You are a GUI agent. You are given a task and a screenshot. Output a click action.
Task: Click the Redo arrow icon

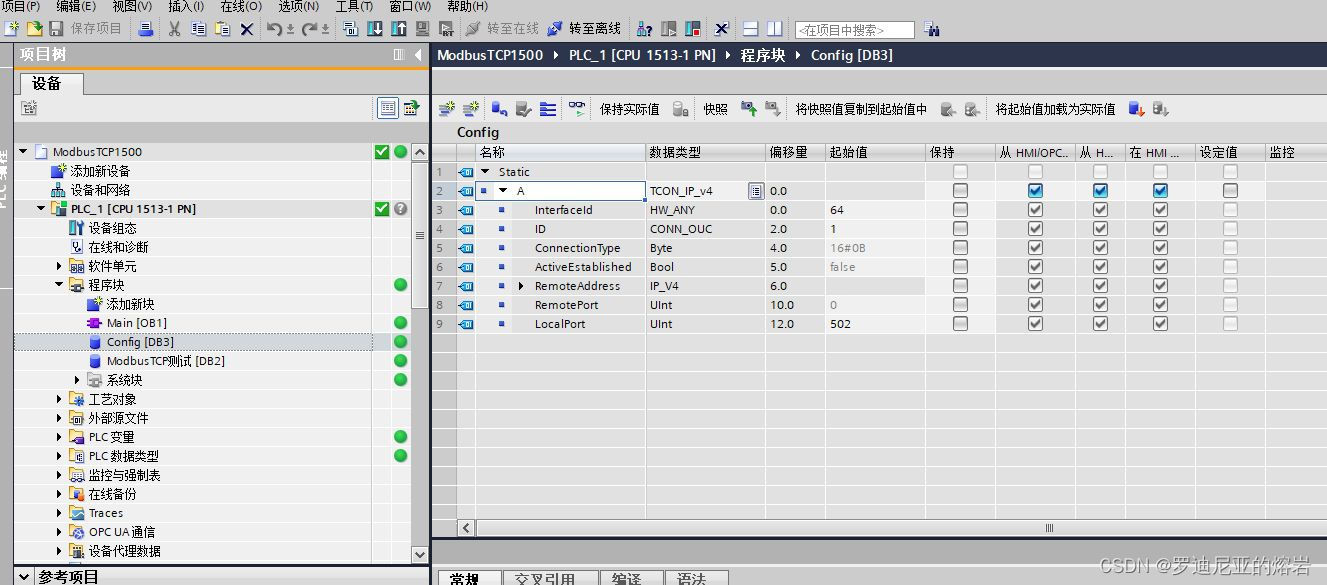pos(309,29)
